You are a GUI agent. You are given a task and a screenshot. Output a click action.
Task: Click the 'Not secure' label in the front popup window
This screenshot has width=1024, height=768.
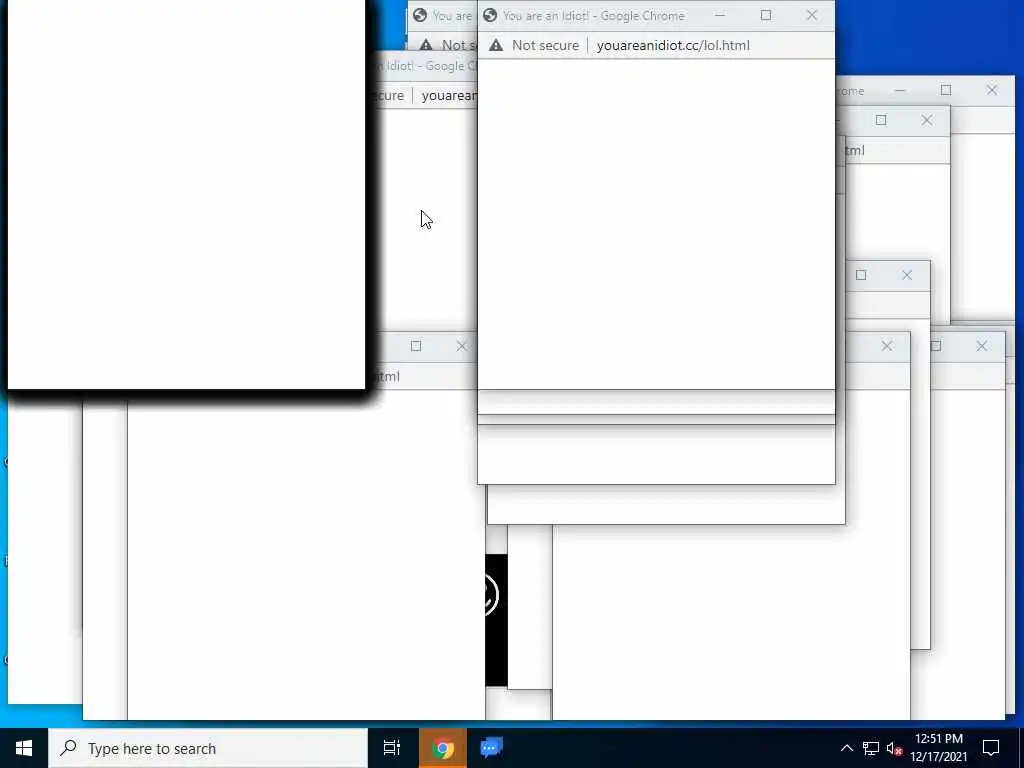point(545,45)
